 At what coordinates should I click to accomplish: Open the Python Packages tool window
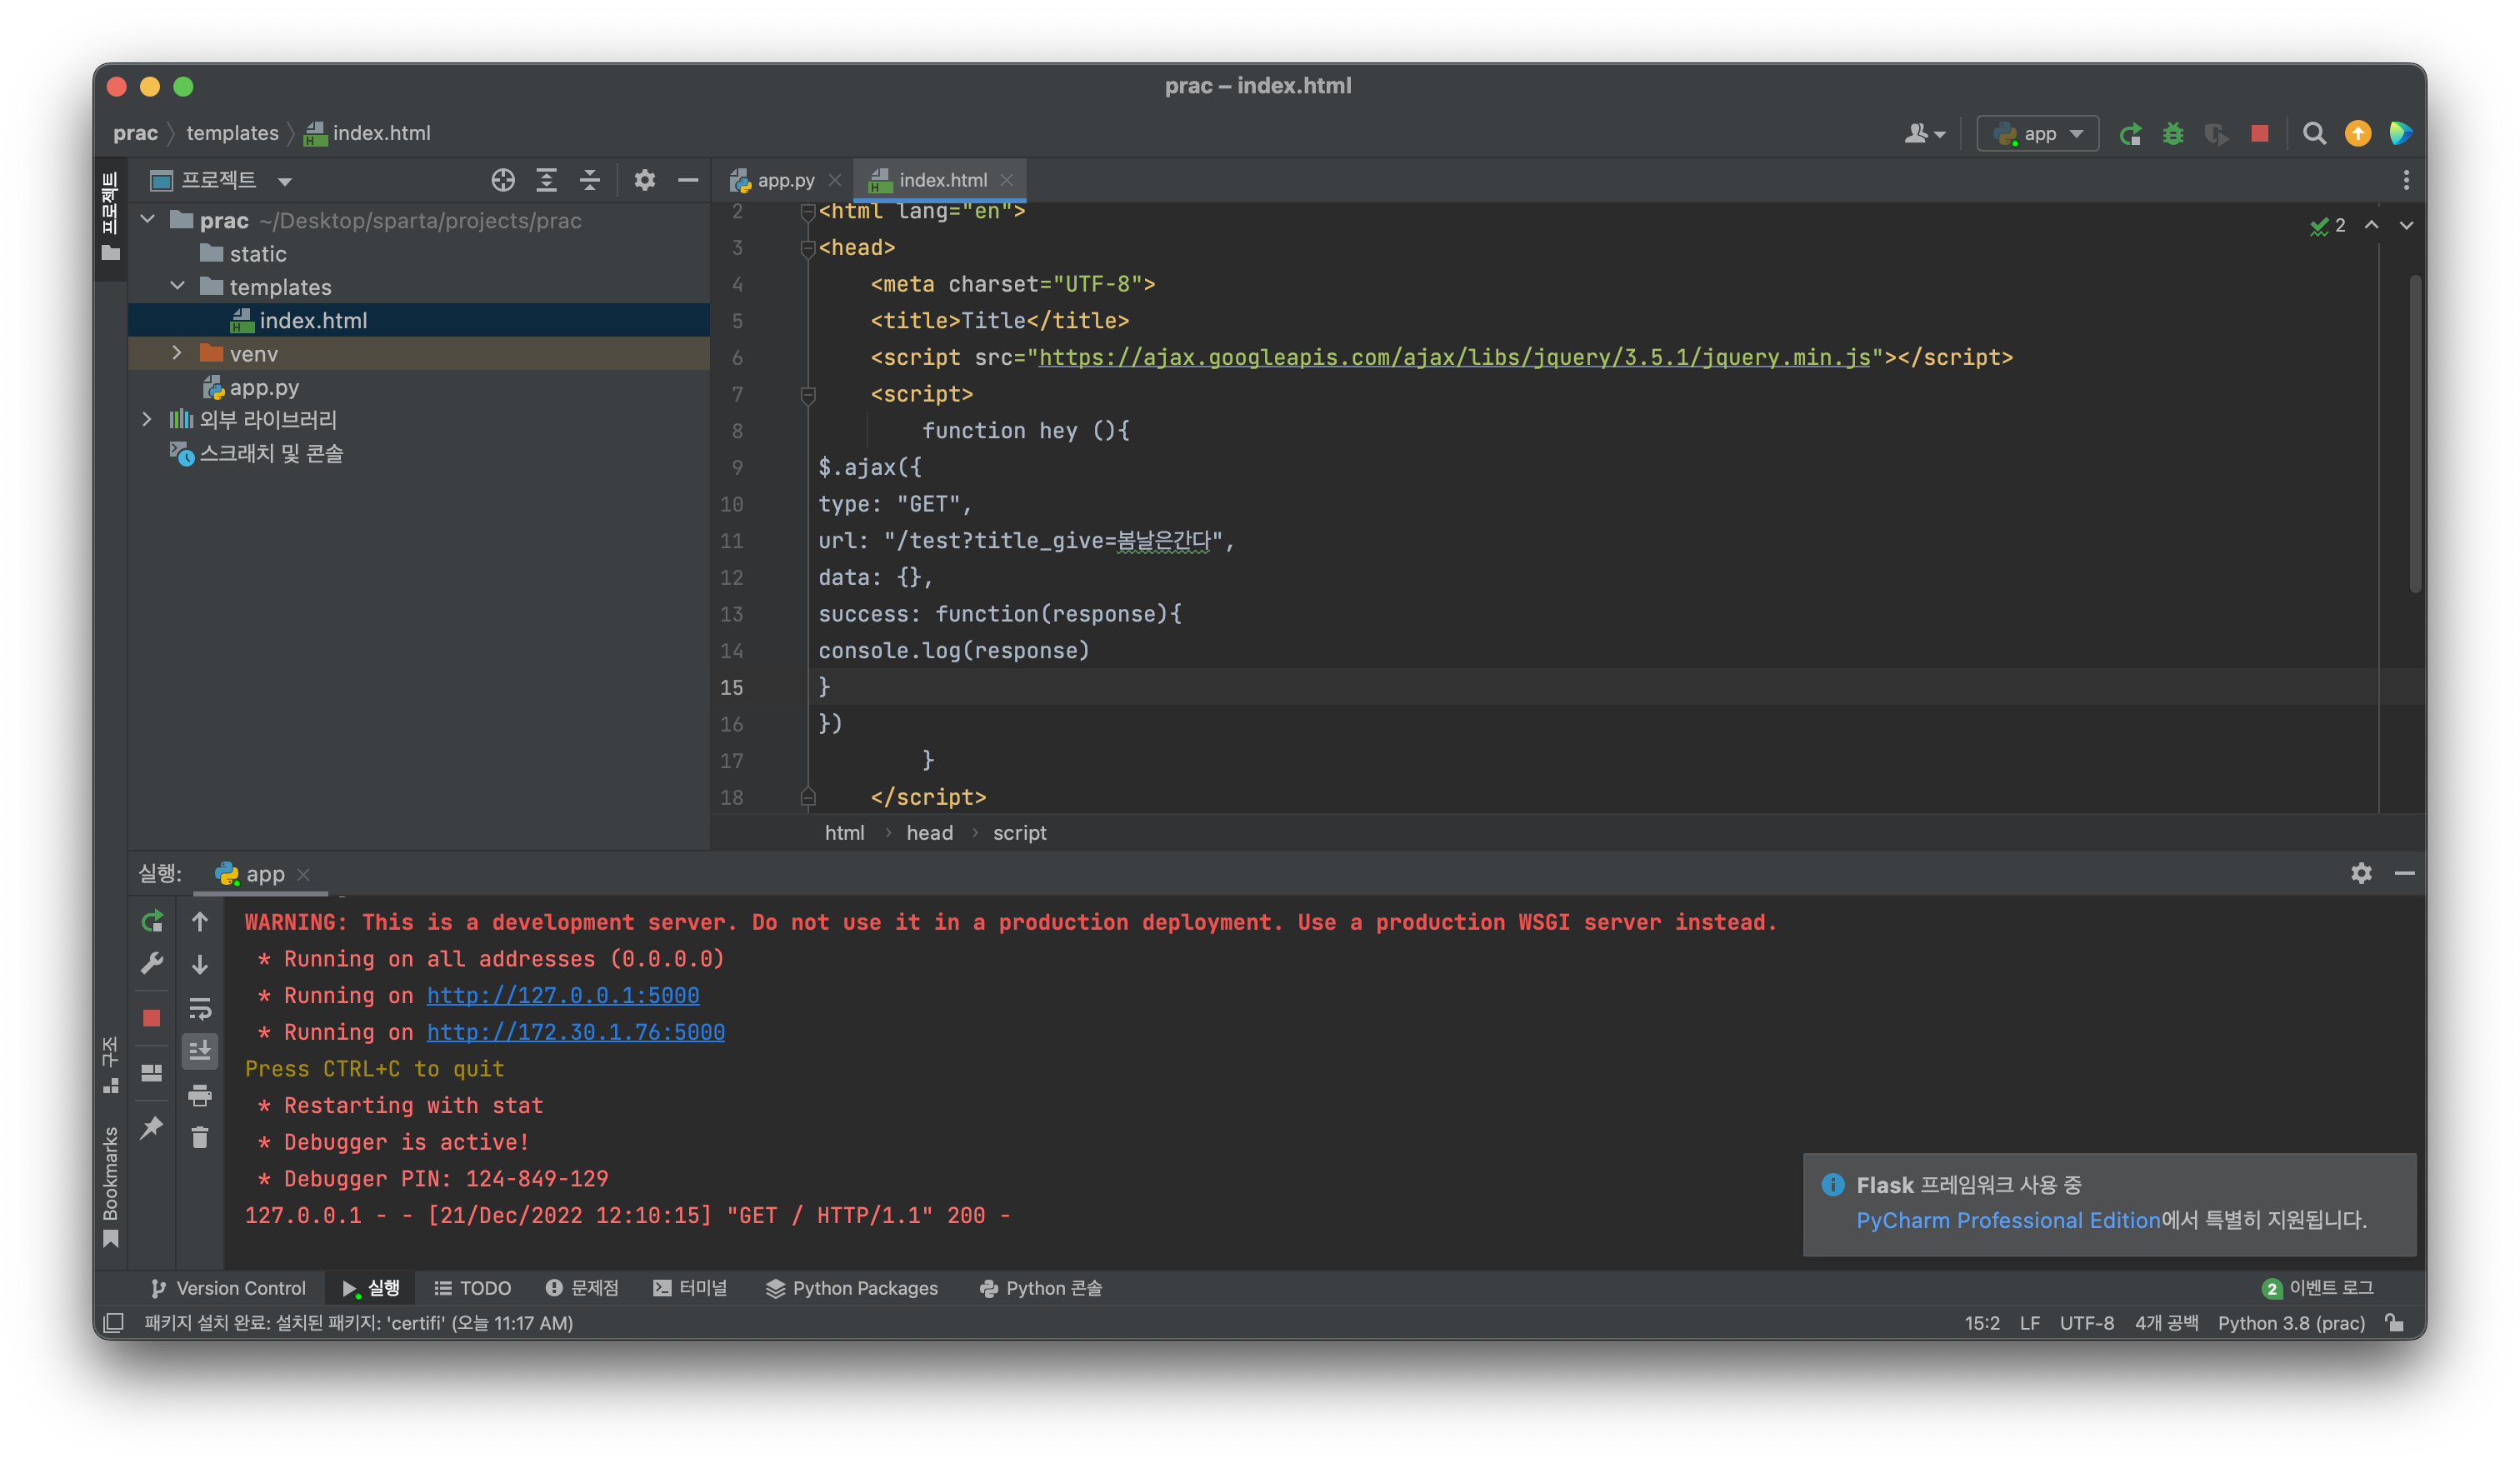[852, 1288]
